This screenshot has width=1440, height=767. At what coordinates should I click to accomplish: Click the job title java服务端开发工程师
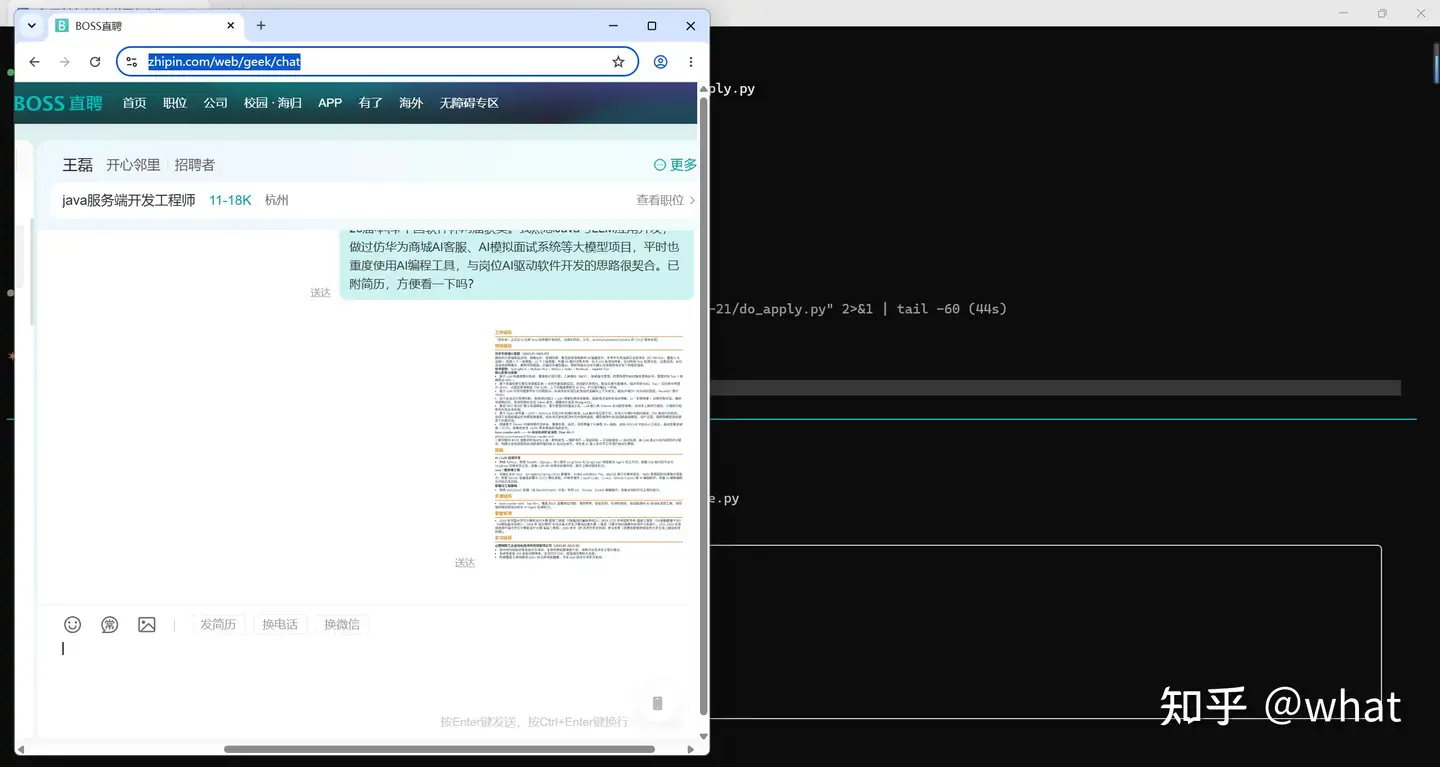129,200
